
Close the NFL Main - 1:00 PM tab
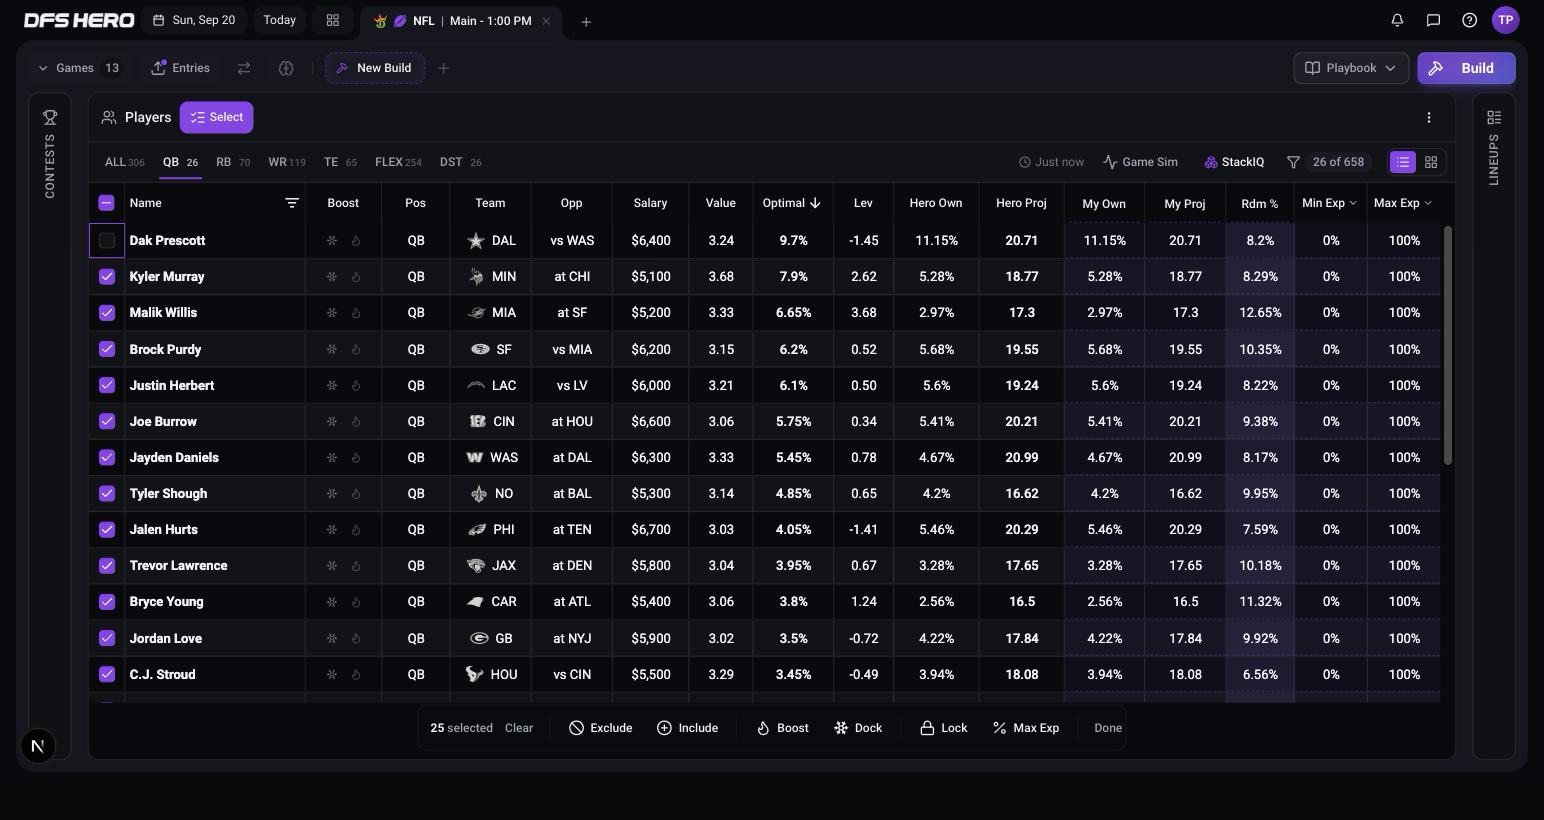pos(546,21)
